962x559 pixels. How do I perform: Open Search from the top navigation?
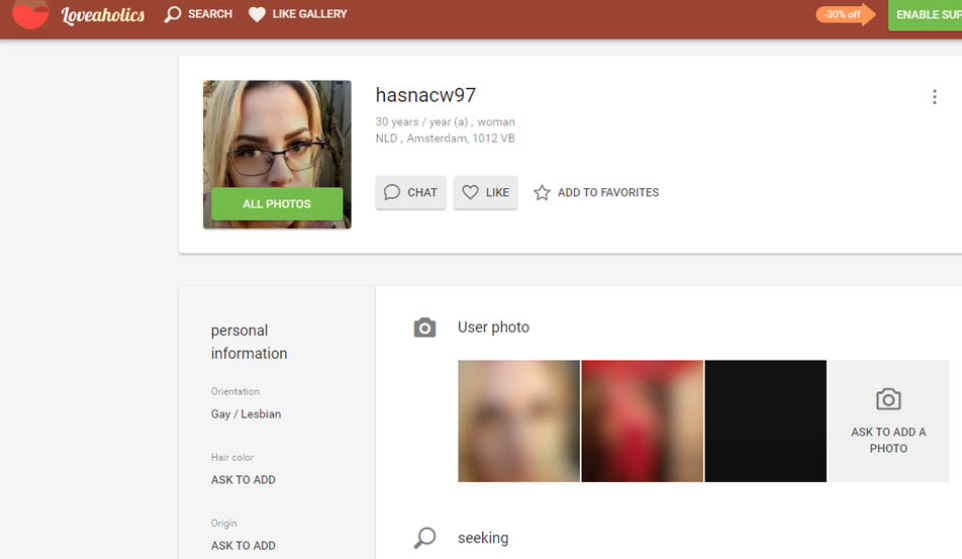198,14
